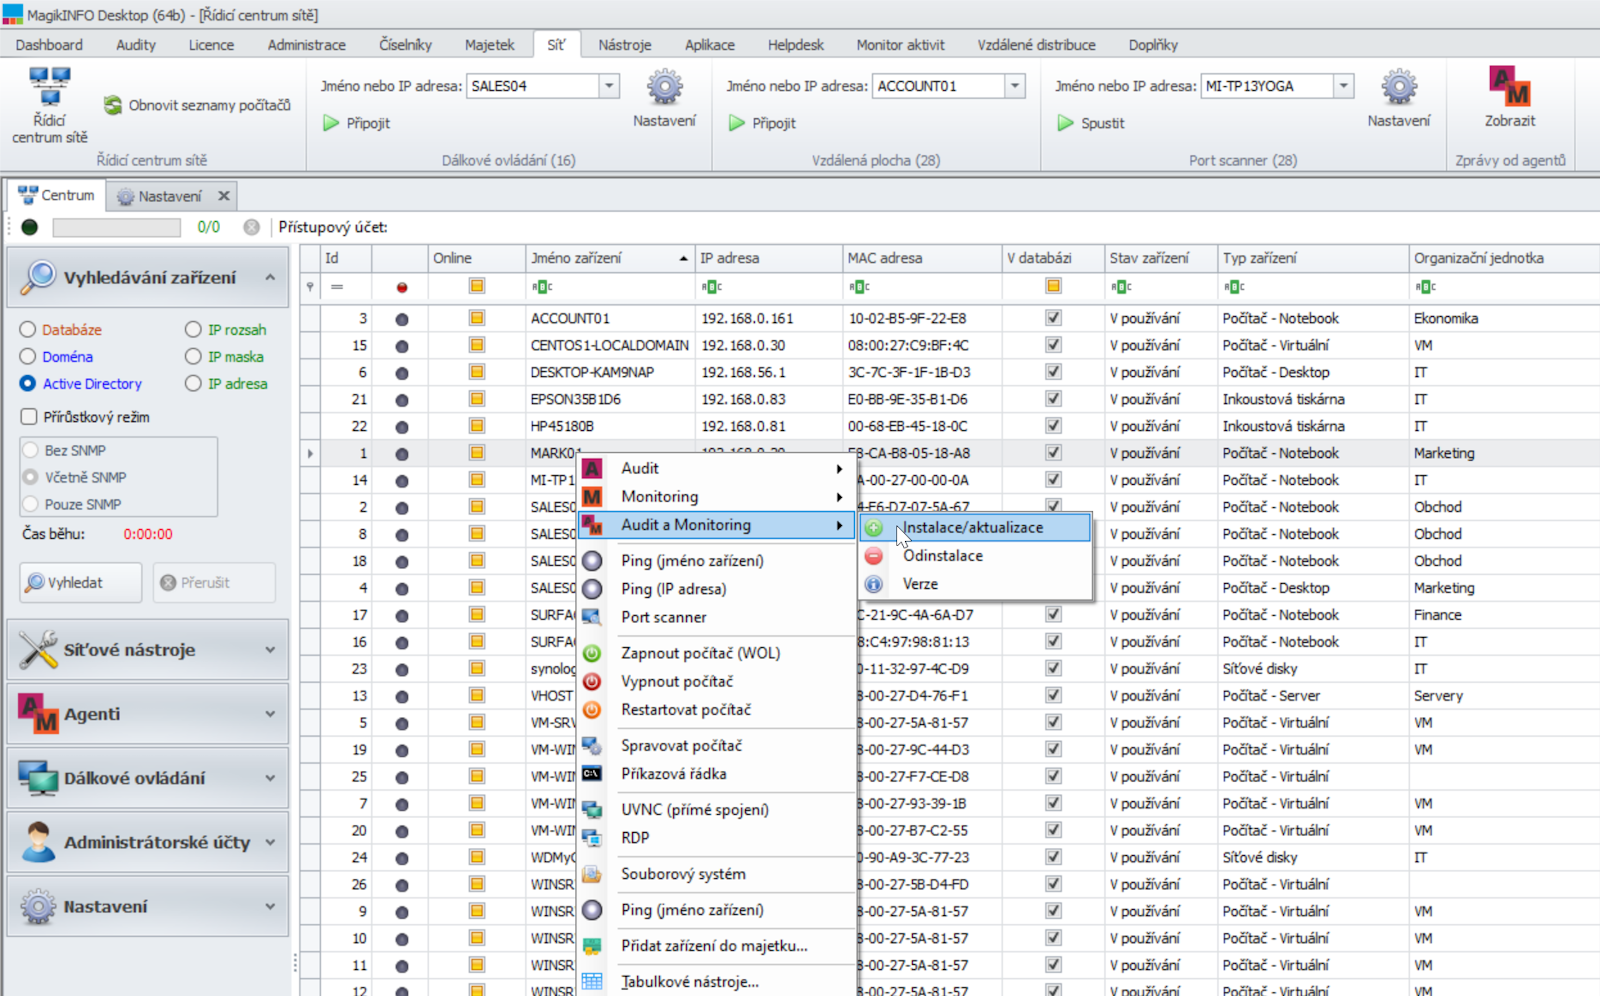Screen dimensions: 1600x996
Task: Click Instalace/aktualizace submenu item
Action: pyautogui.click(x=975, y=527)
